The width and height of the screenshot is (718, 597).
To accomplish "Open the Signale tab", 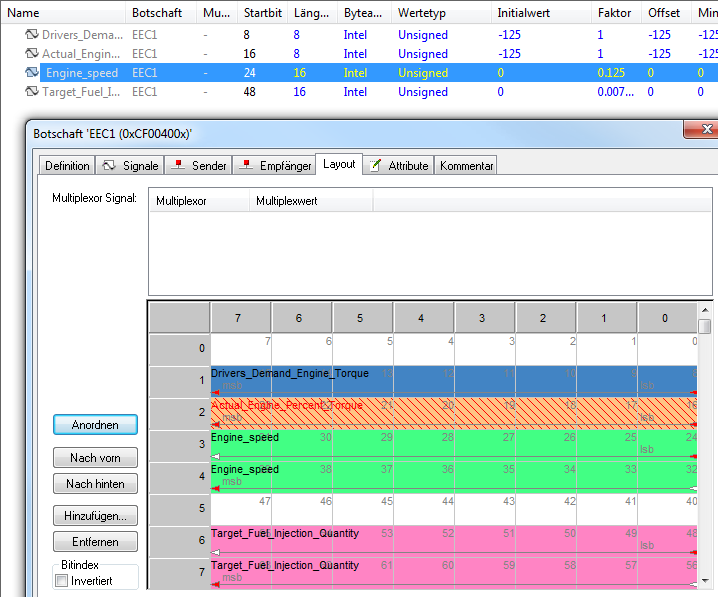I will pyautogui.click(x=131, y=166).
